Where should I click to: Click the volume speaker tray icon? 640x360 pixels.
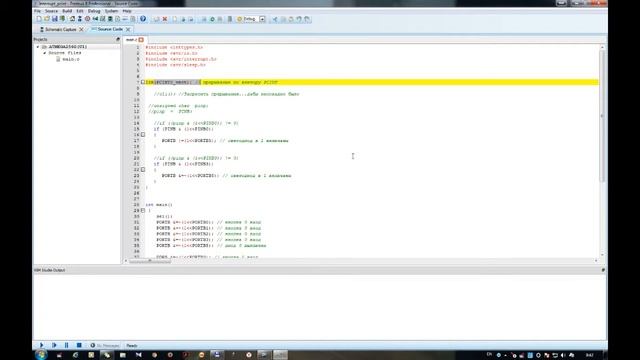[563, 355]
